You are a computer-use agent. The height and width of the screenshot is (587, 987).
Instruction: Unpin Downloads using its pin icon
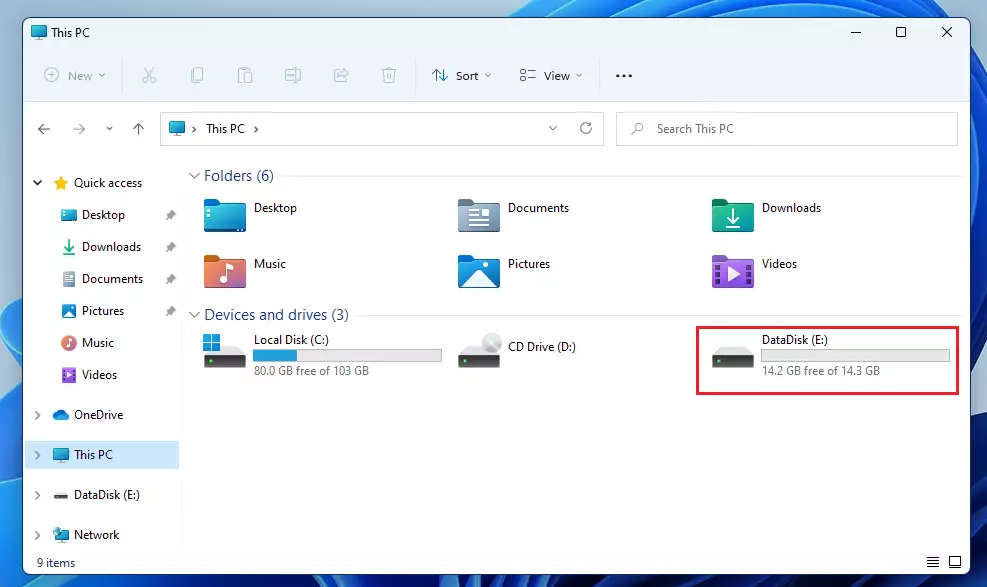(x=171, y=247)
